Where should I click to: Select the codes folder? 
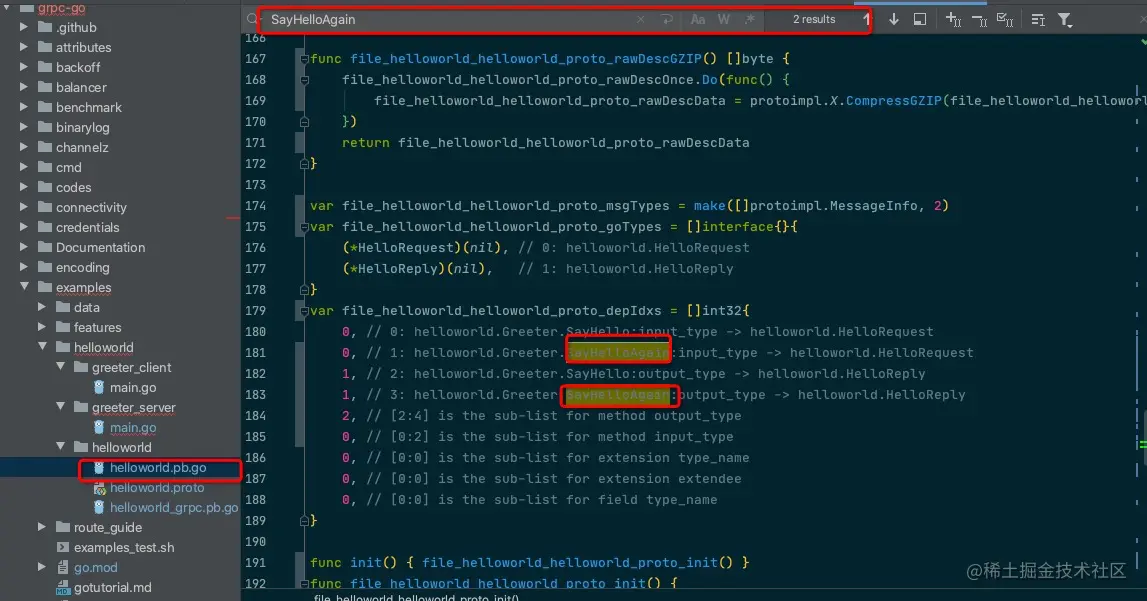click(x=73, y=187)
